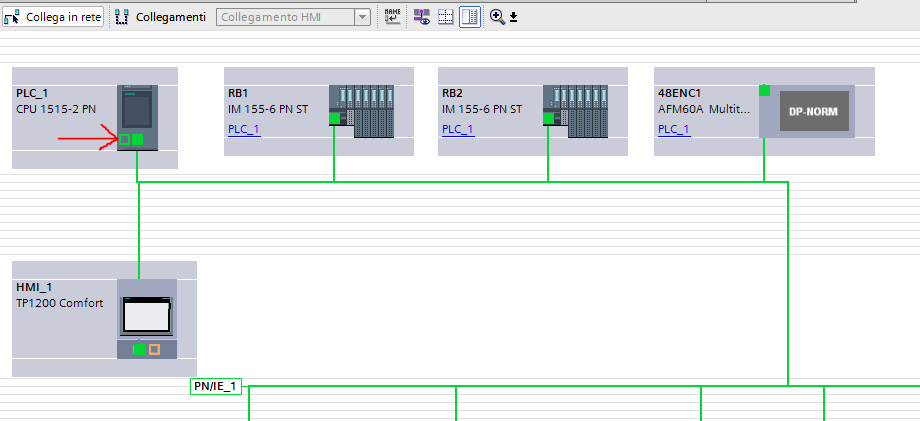This screenshot has width=920, height=421.
Task: Select the HMI_1 device name
Action: click(34, 287)
